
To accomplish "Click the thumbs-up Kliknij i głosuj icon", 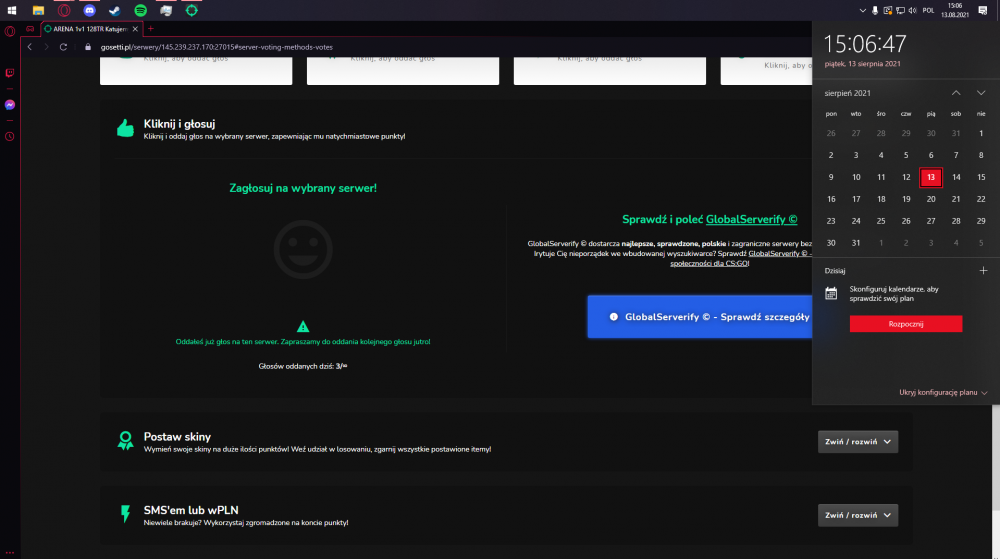I will click(x=126, y=128).
